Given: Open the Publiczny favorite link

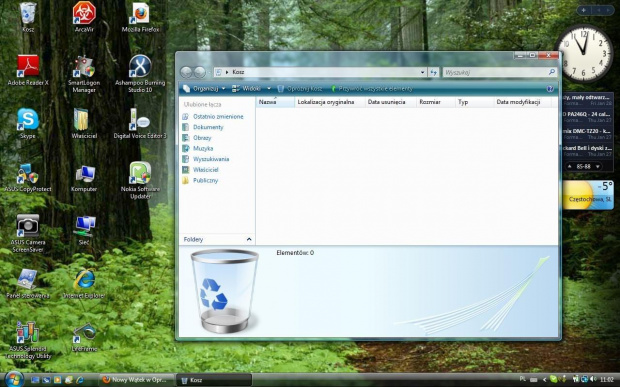Looking at the screenshot, I should [200, 181].
